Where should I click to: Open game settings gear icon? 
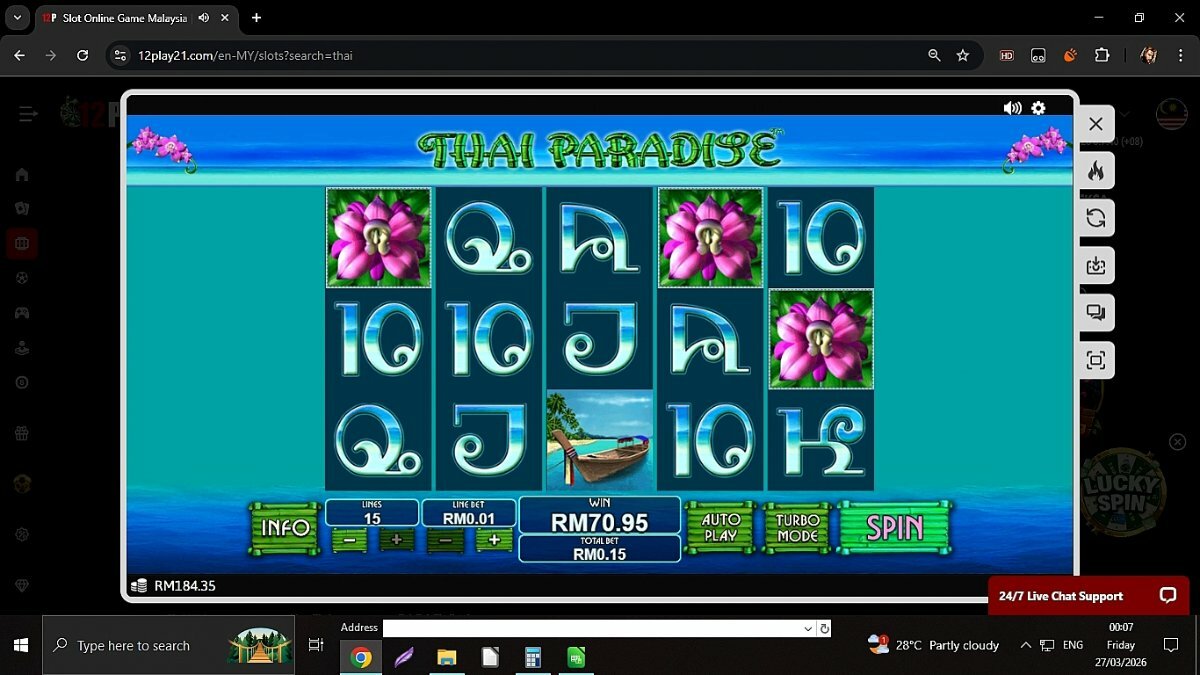(1038, 108)
